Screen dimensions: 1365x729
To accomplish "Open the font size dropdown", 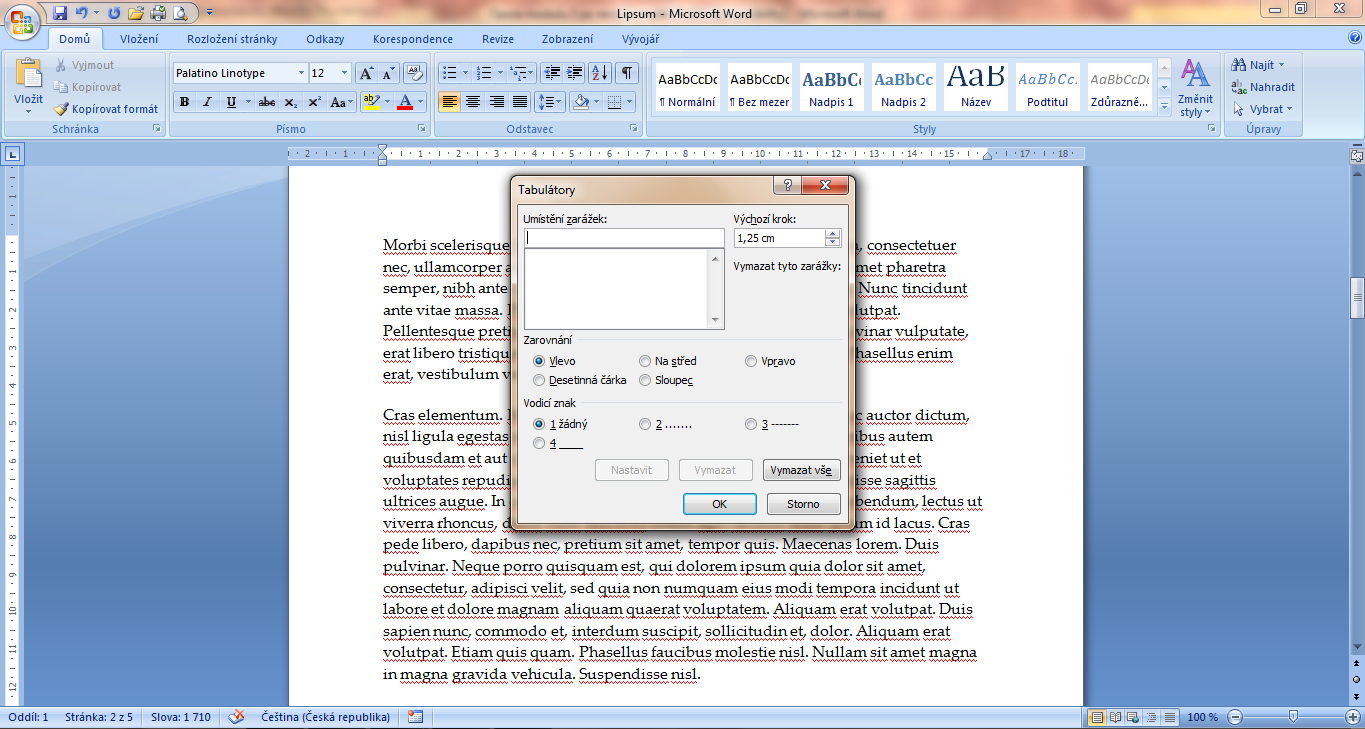I will (345, 73).
